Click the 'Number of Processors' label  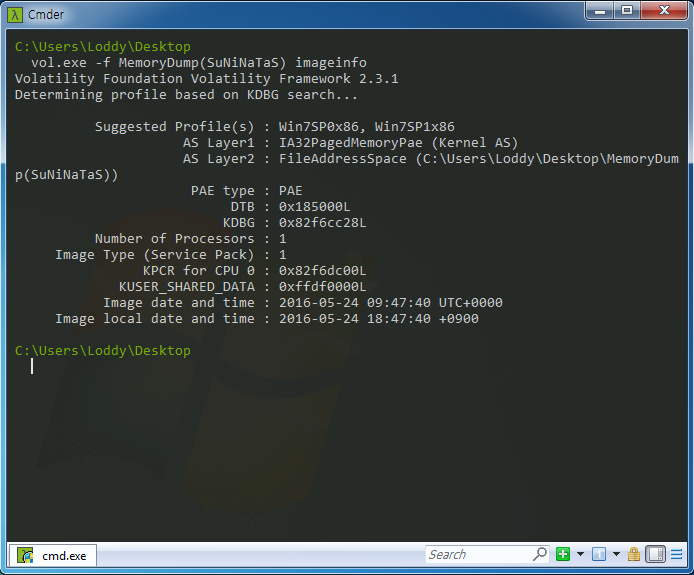(x=175, y=239)
